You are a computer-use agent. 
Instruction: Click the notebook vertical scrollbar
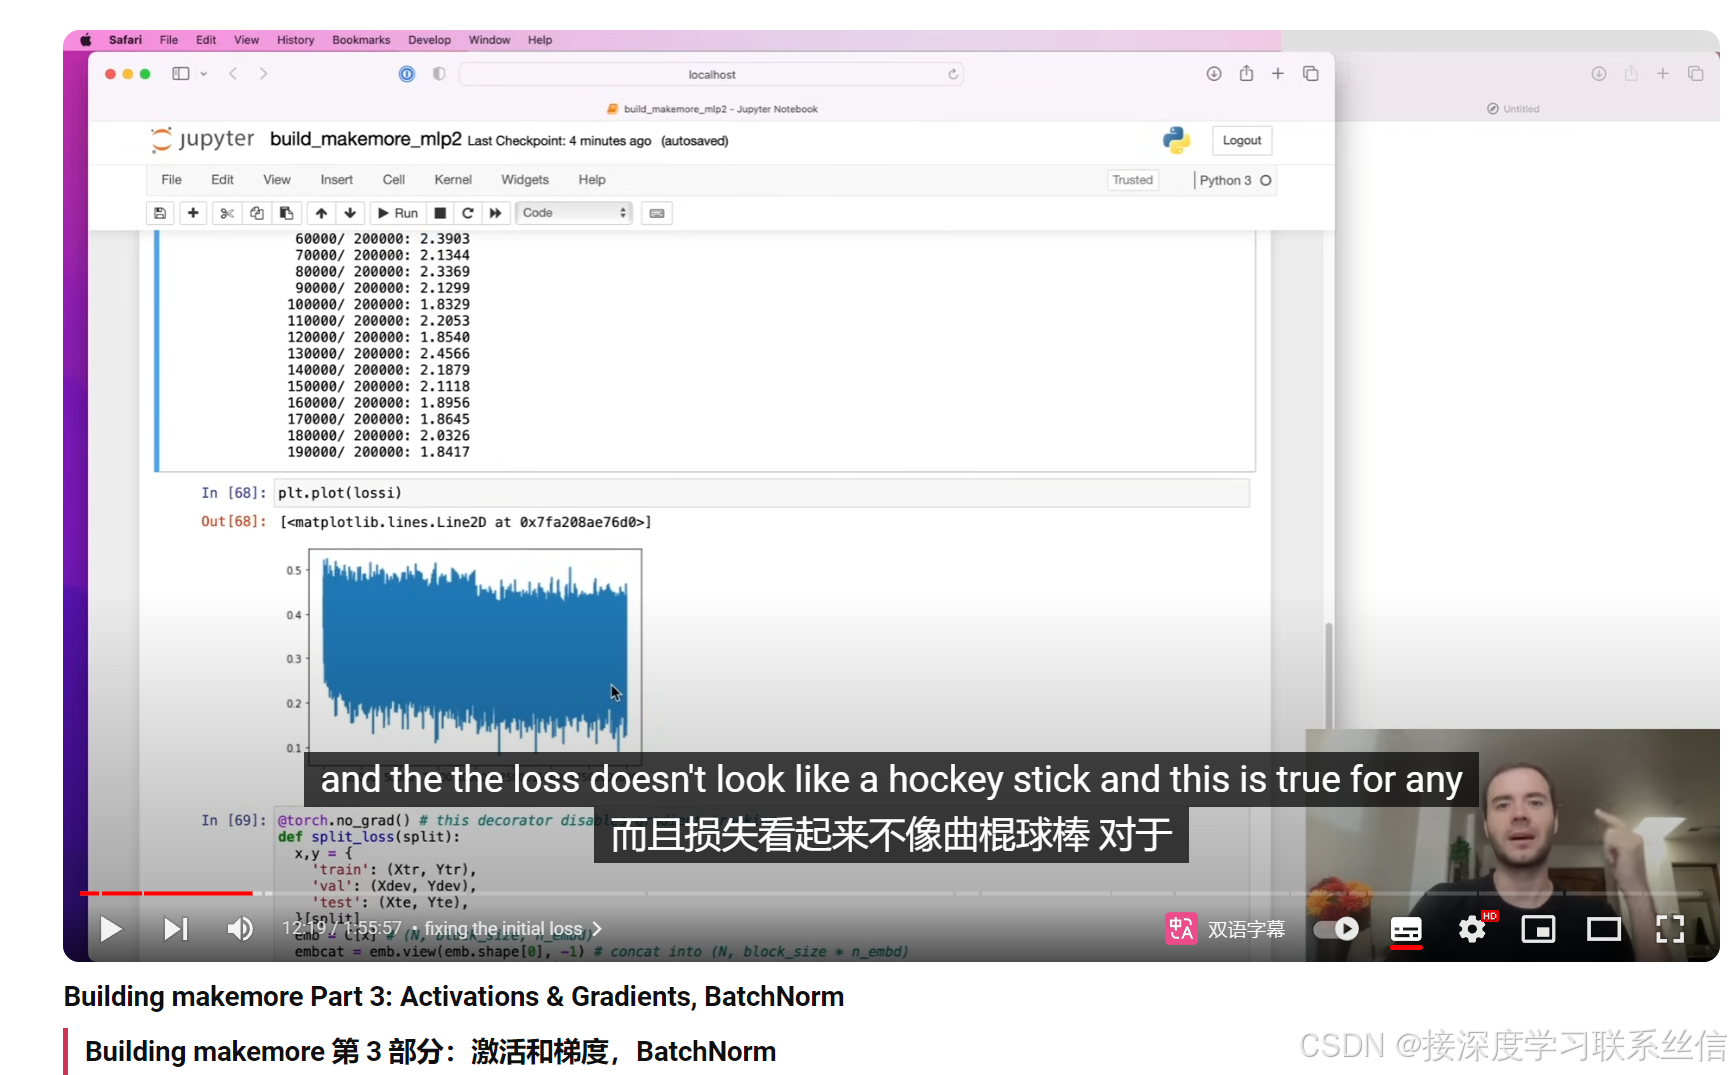(1328, 676)
